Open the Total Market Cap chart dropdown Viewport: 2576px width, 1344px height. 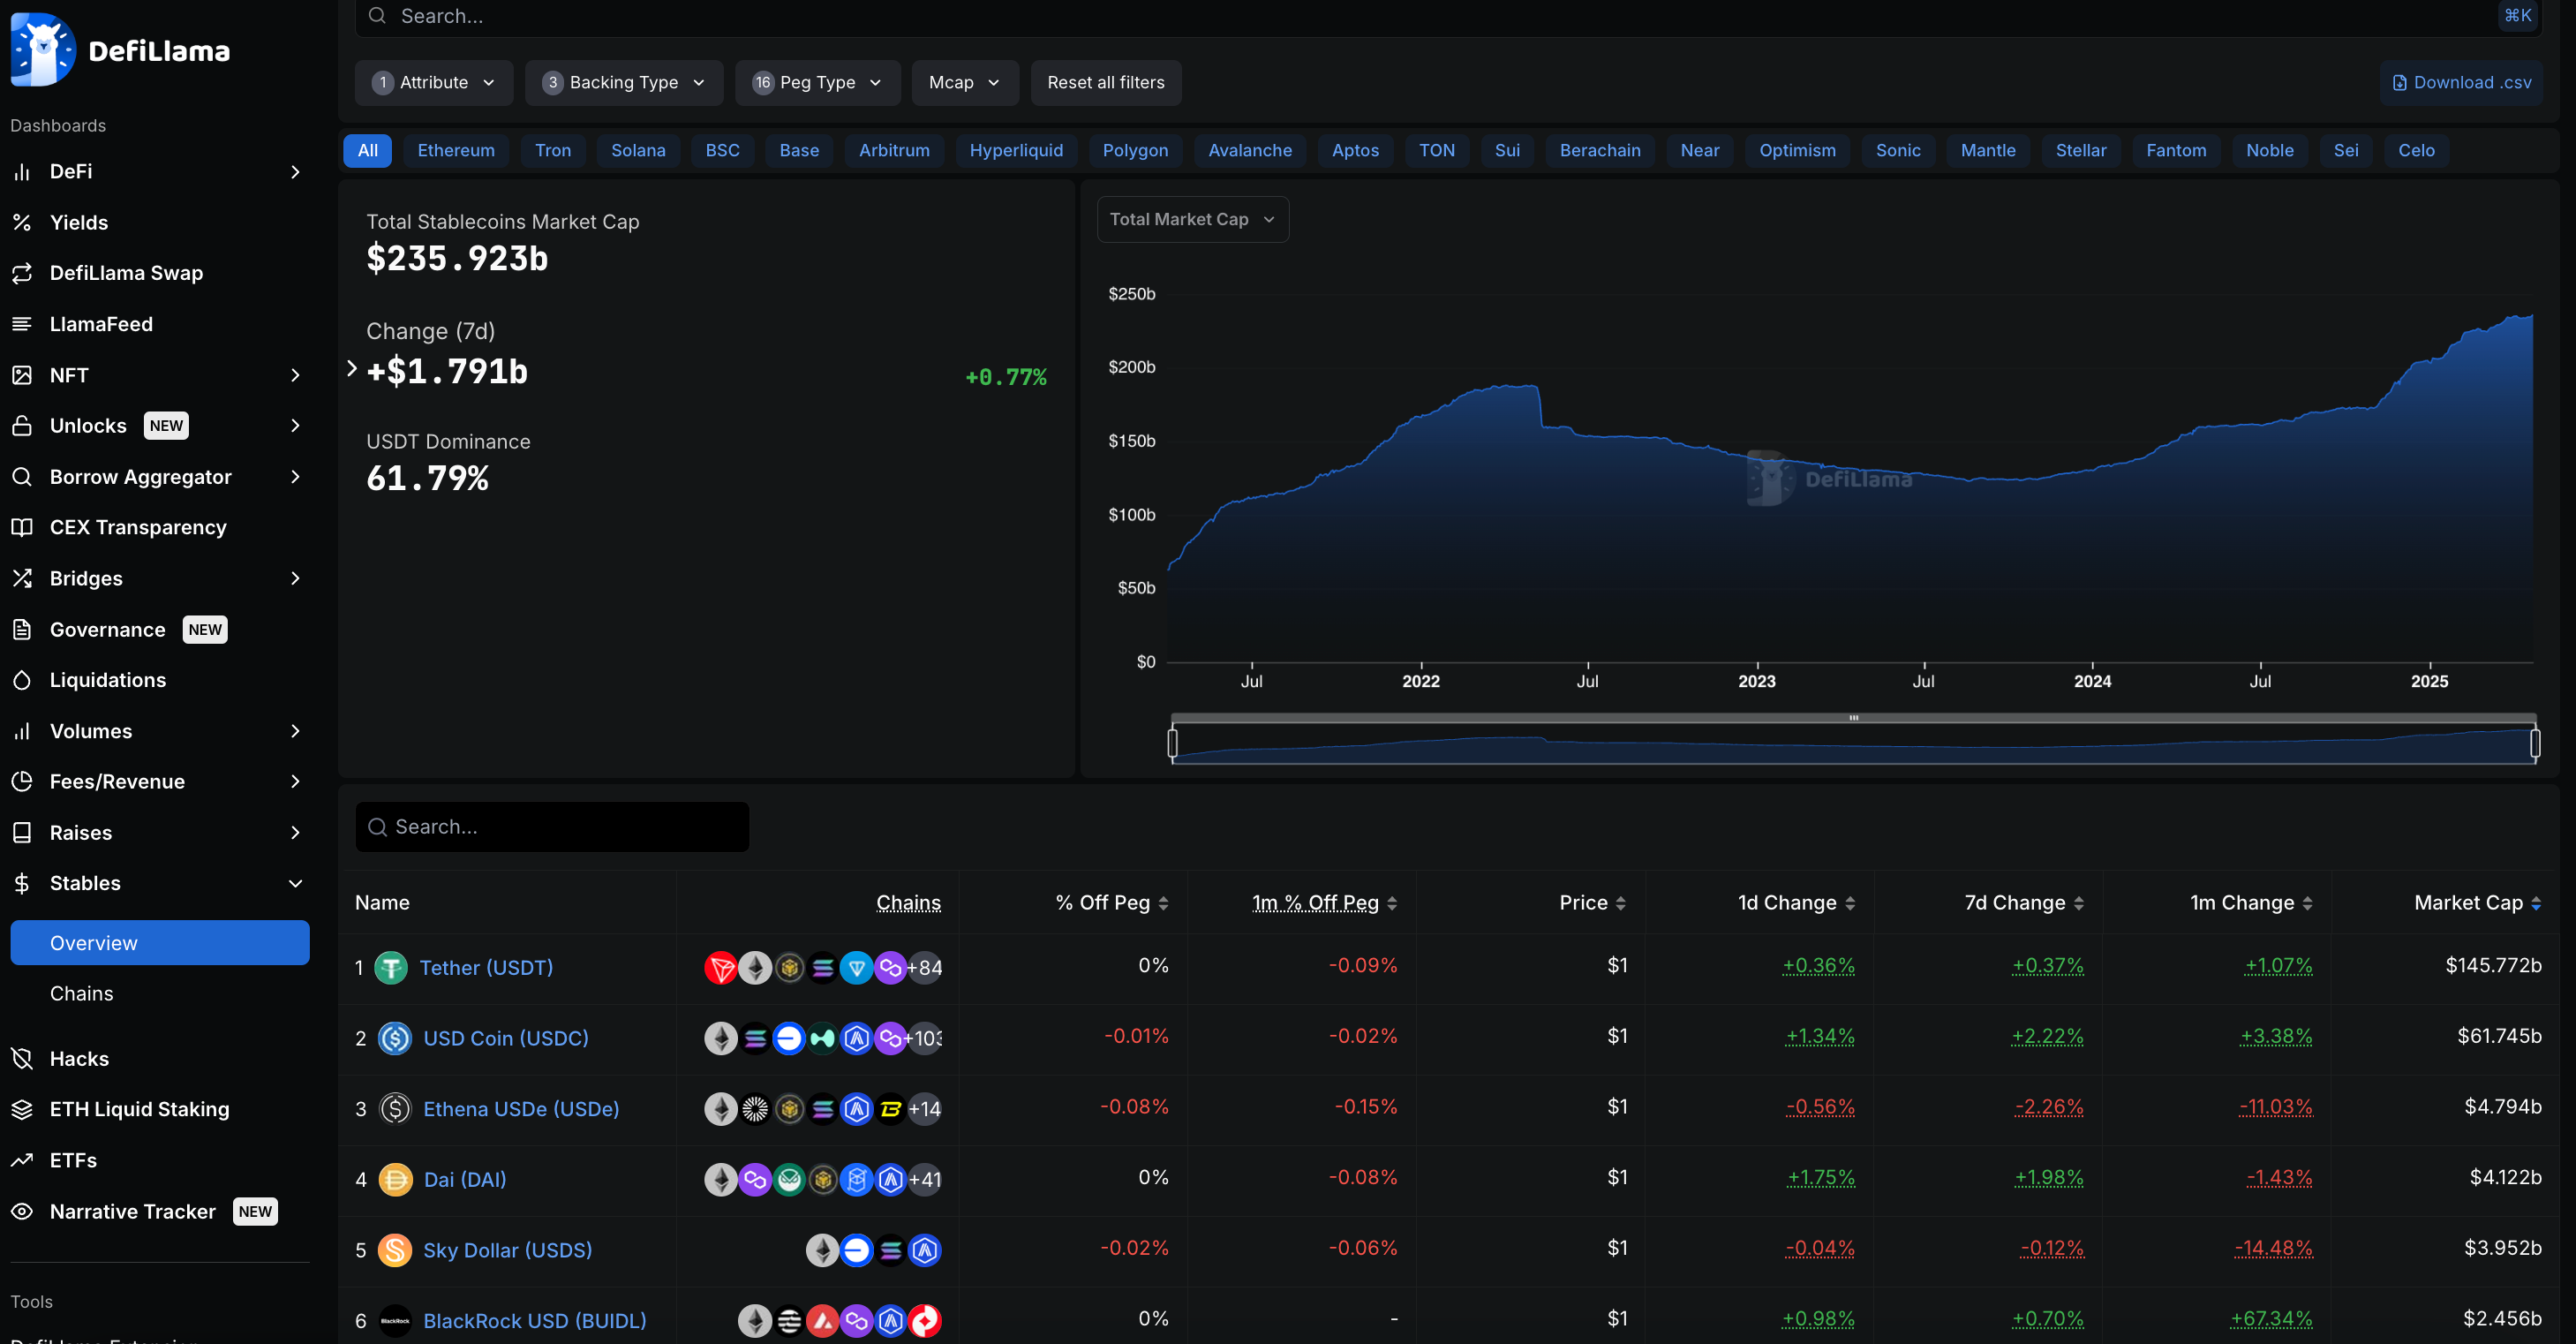1192,219
